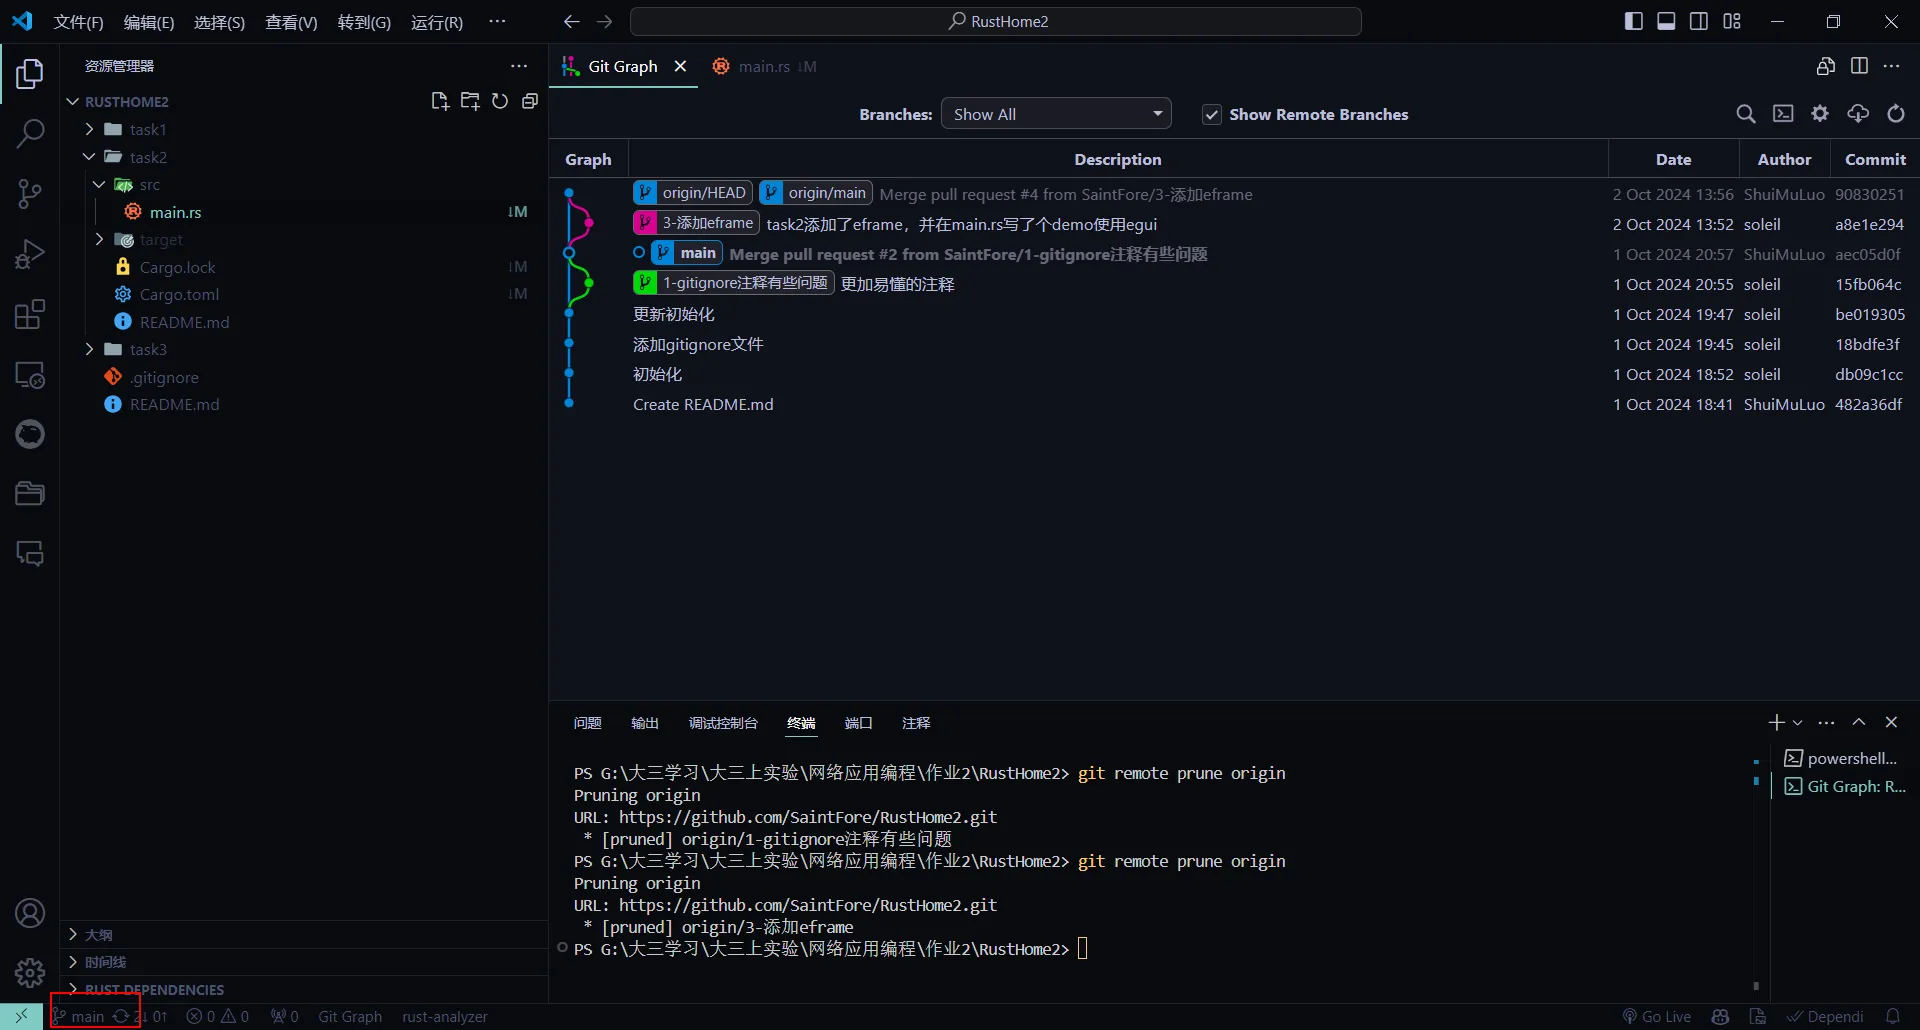This screenshot has height=1030, width=1920.
Task: Toggle the primary sidebar visibility
Action: (1634, 20)
